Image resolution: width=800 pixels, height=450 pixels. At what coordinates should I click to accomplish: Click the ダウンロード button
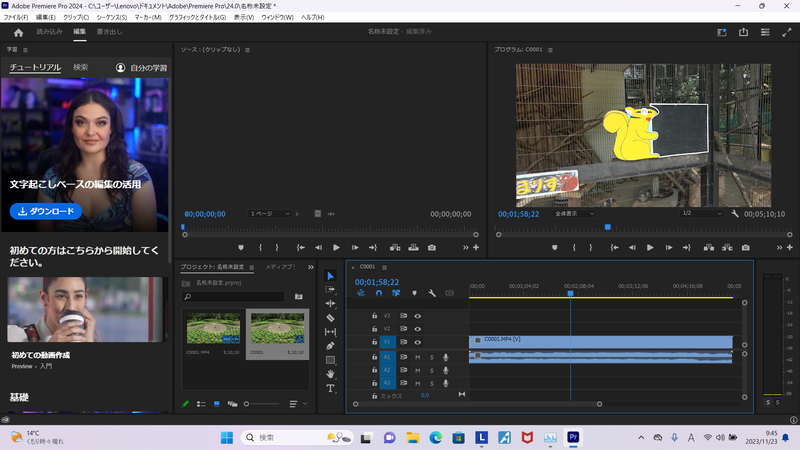pyautogui.click(x=45, y=211)
